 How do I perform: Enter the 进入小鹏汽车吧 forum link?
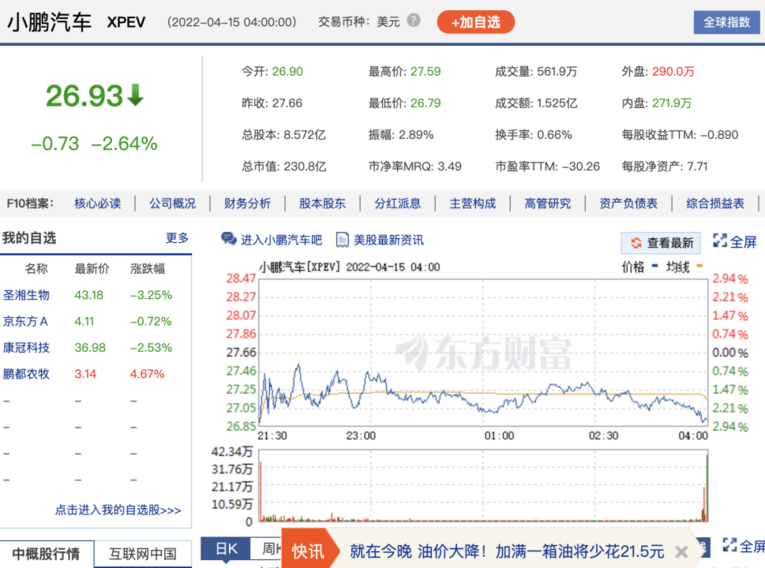[x=282, y=240]
